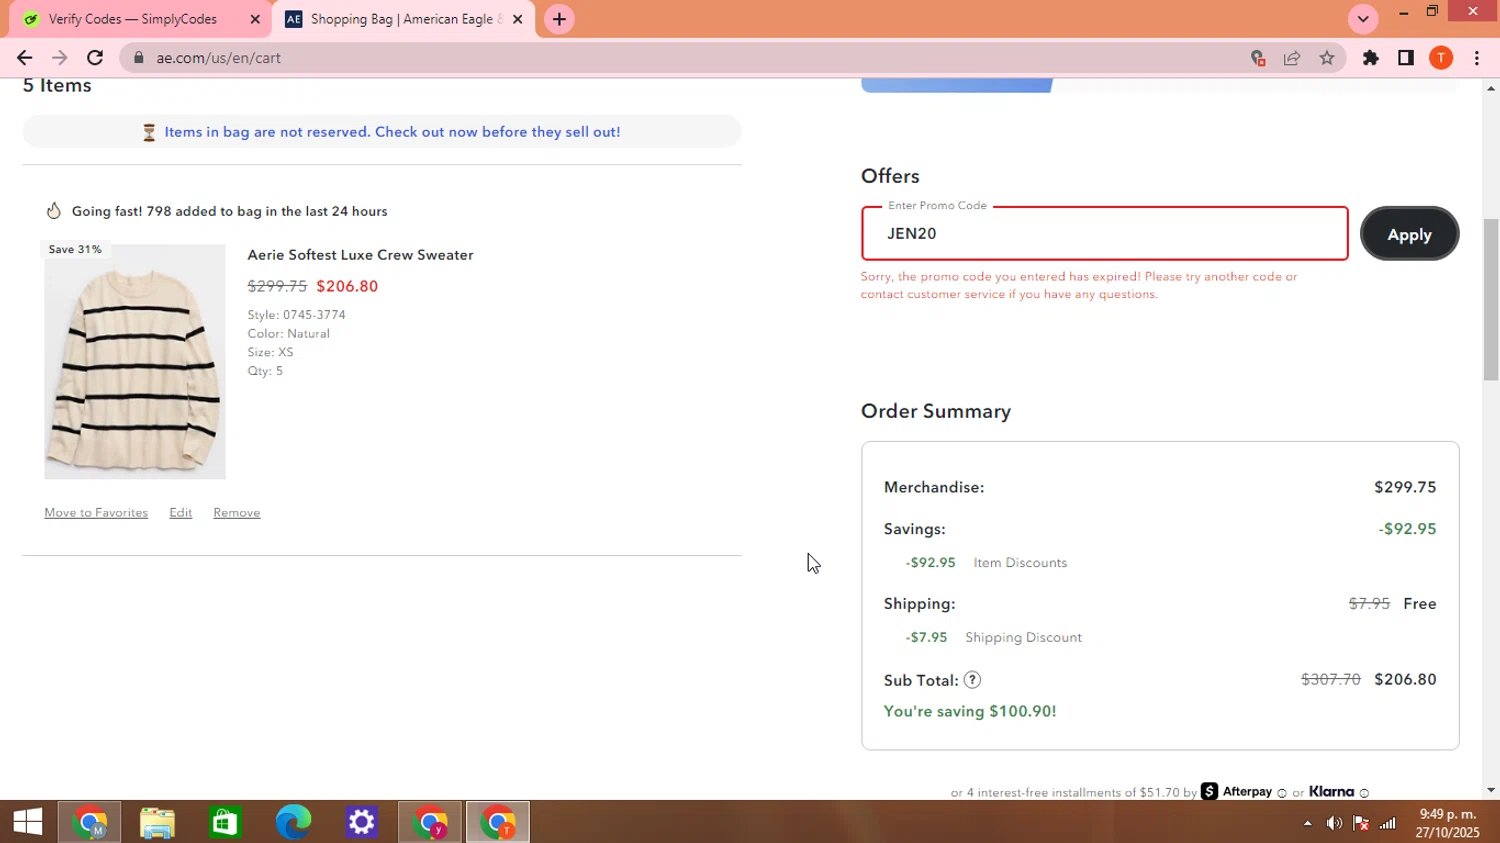Click the Order Summary heading
The height and width of the screenshot is (843, 1500).
coord(936,411)
